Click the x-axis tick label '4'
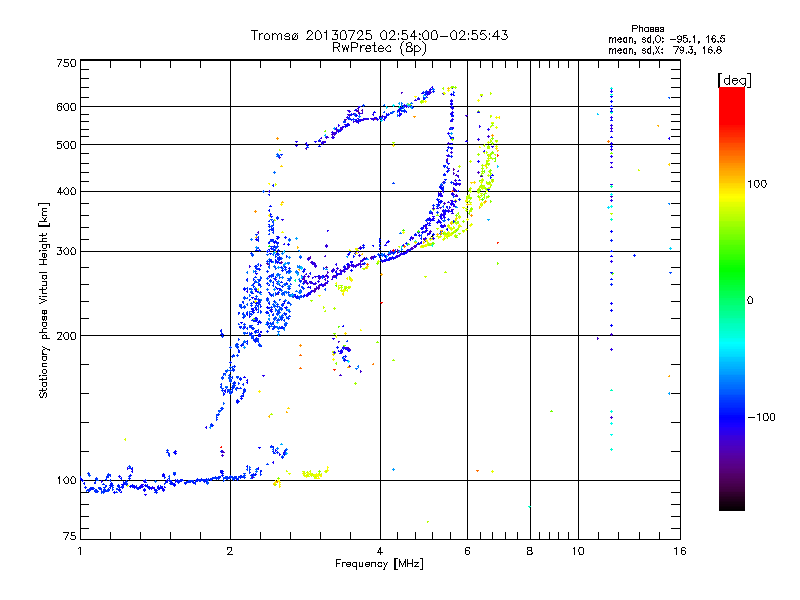This screenshot has height=600, width=800. pyautogui.click(x=380, y=551)
